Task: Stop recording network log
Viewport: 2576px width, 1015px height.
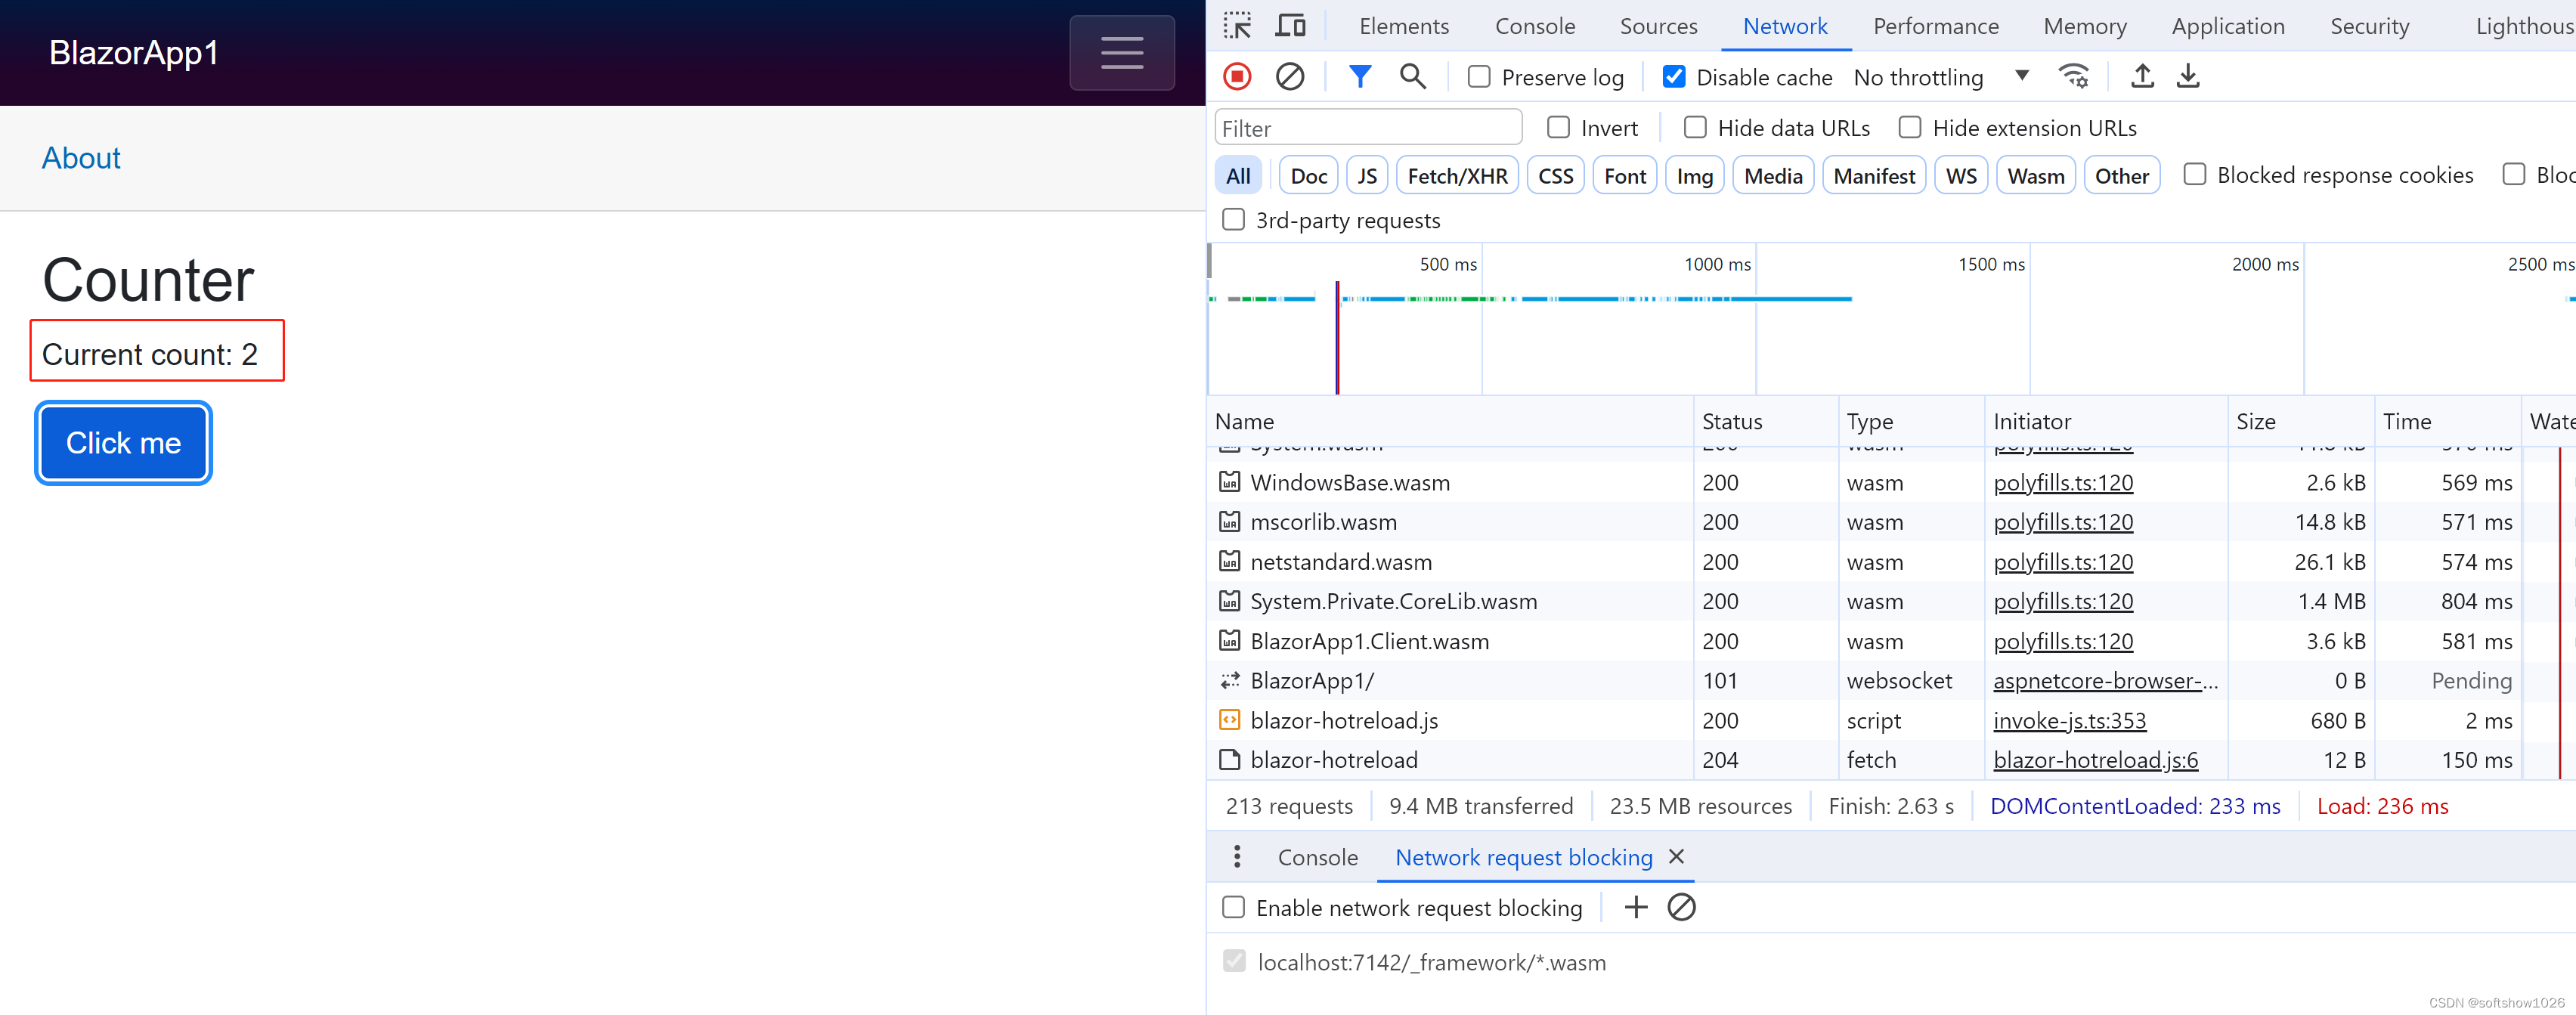Action: (x=1237, y=76)
